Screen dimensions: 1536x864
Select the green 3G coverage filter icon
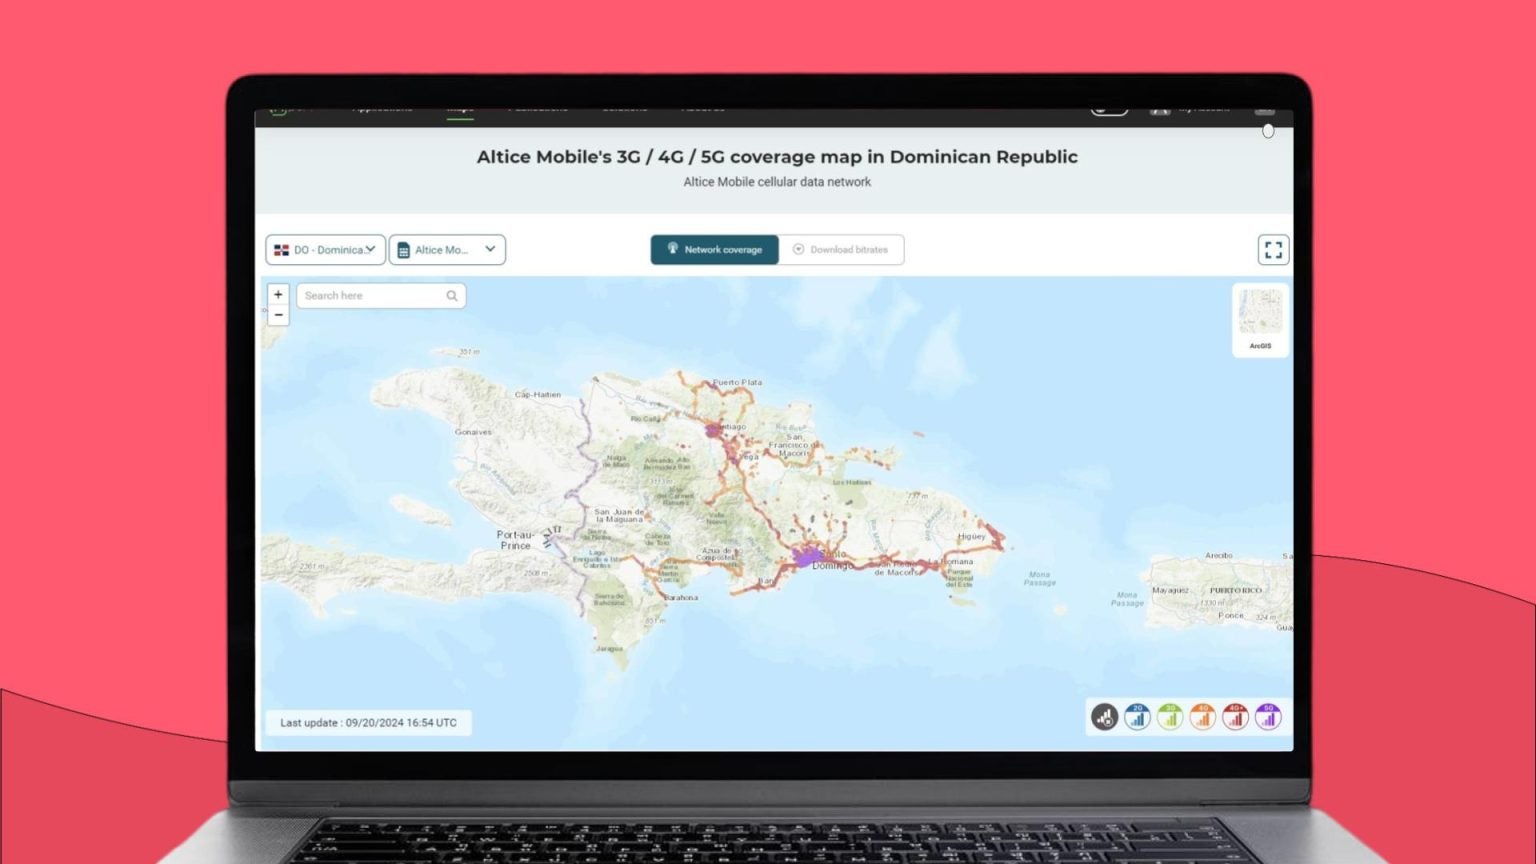point(1169,717)
